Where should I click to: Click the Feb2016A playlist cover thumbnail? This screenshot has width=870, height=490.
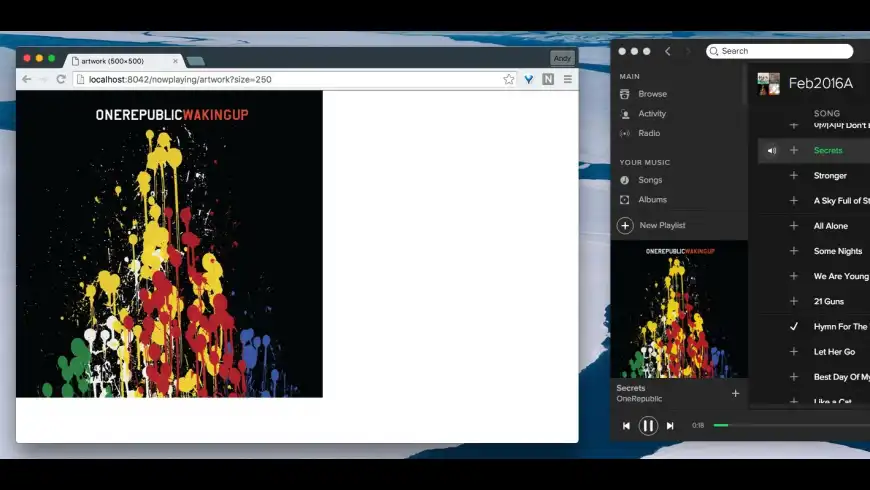pos(768,84)
